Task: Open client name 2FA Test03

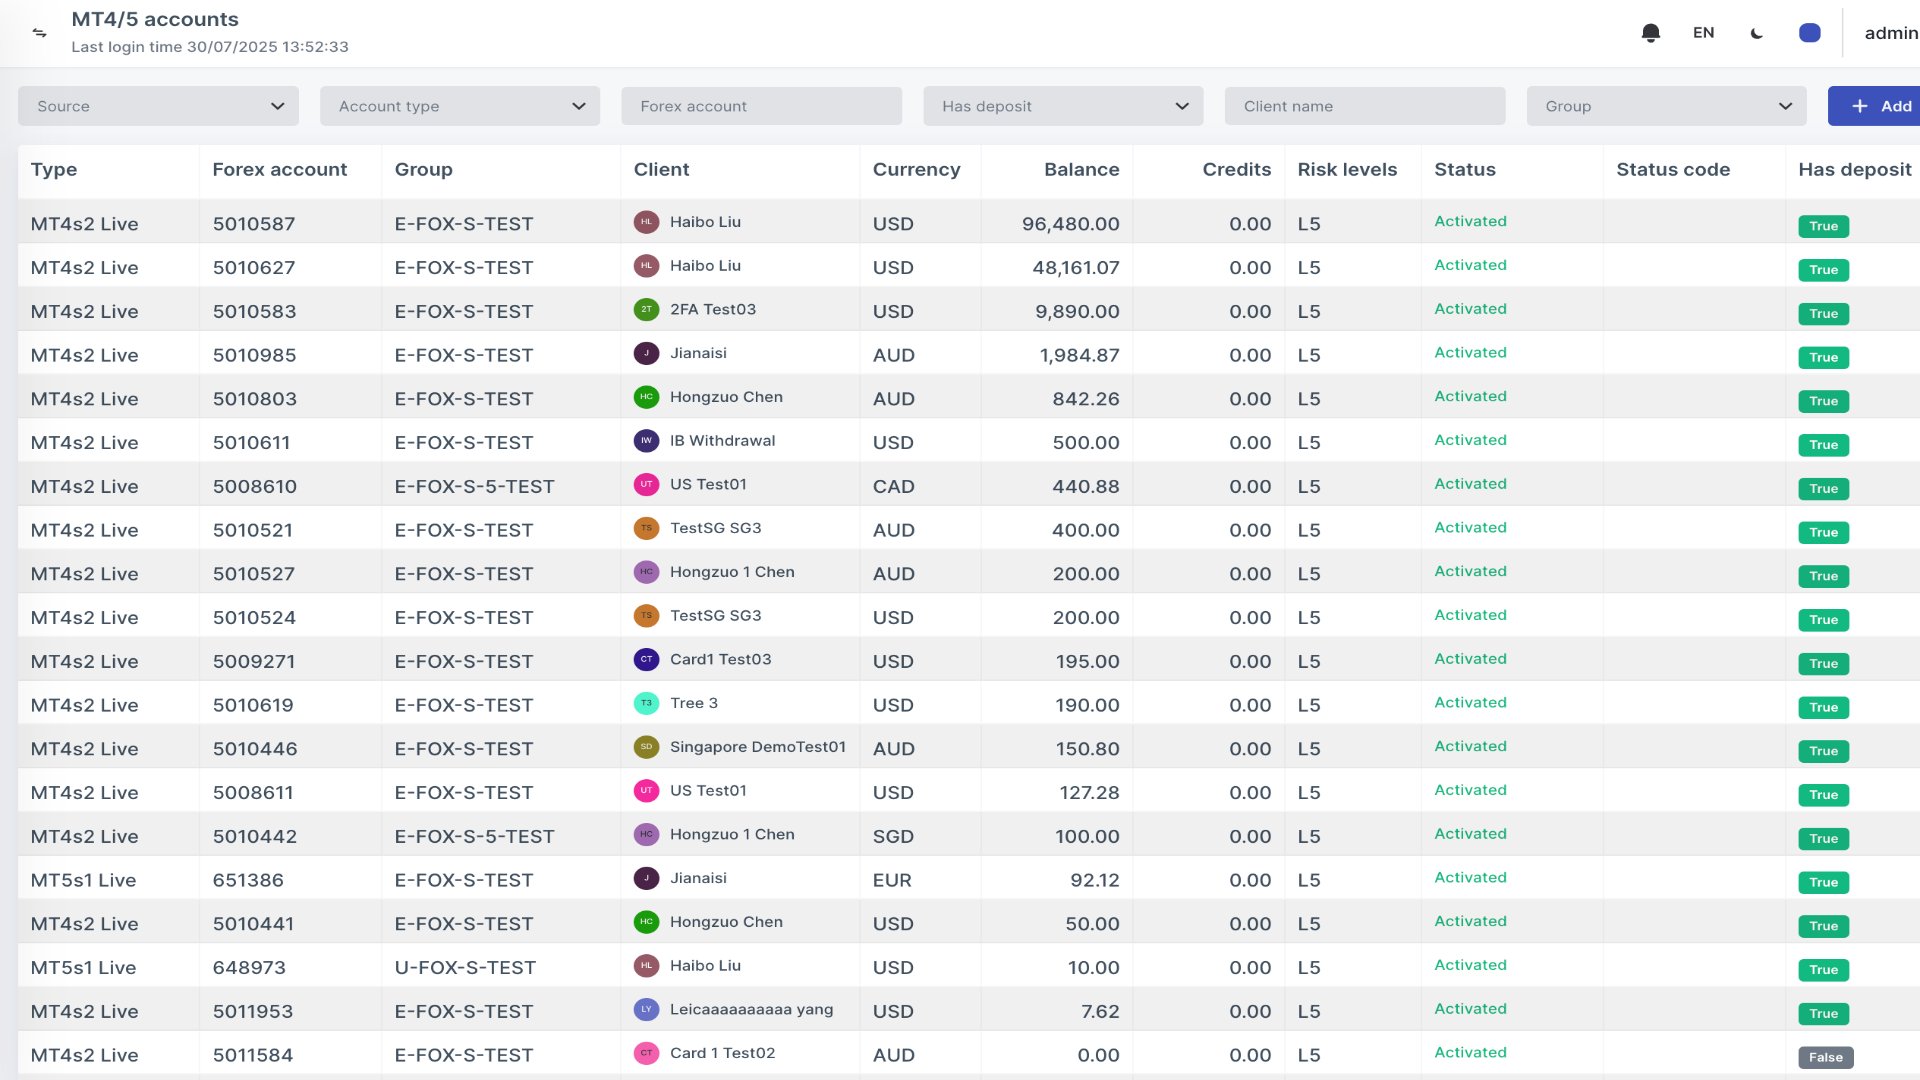Action: click(x=713, y=309)
